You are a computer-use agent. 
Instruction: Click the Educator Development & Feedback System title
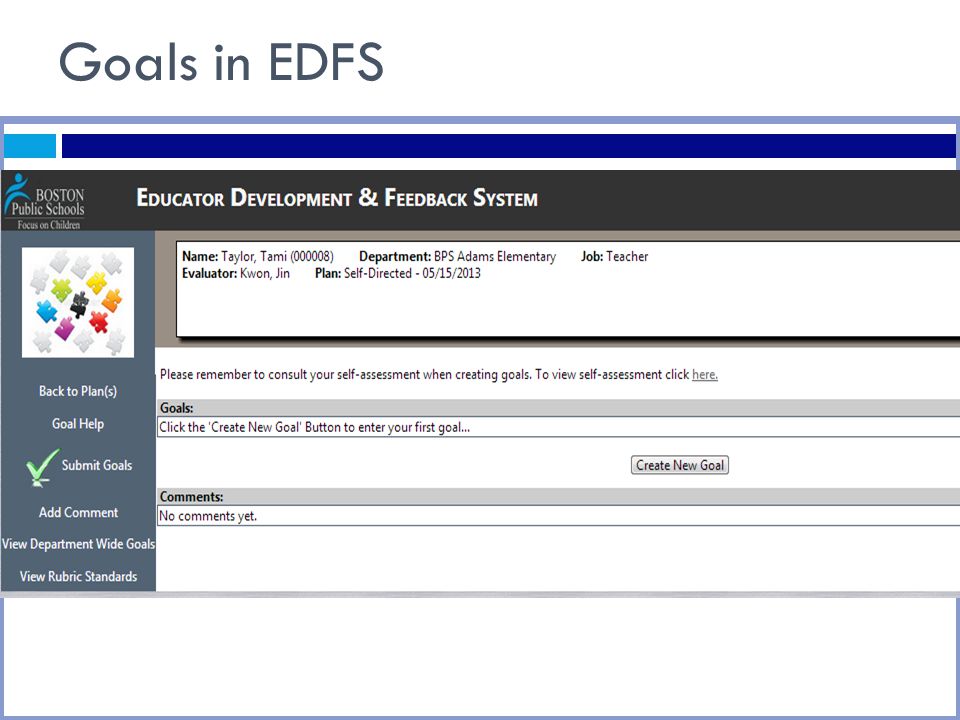click(x=337, y=198)
